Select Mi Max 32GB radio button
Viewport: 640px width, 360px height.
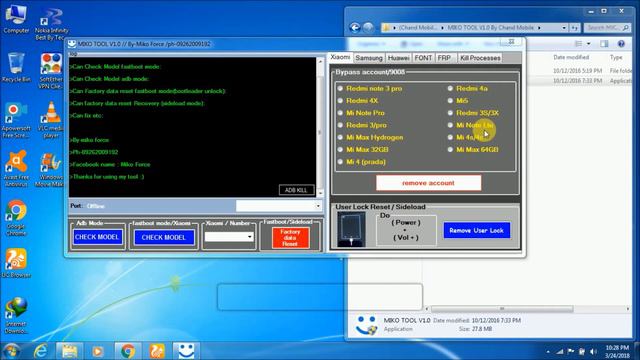click(x=340, y=149)
